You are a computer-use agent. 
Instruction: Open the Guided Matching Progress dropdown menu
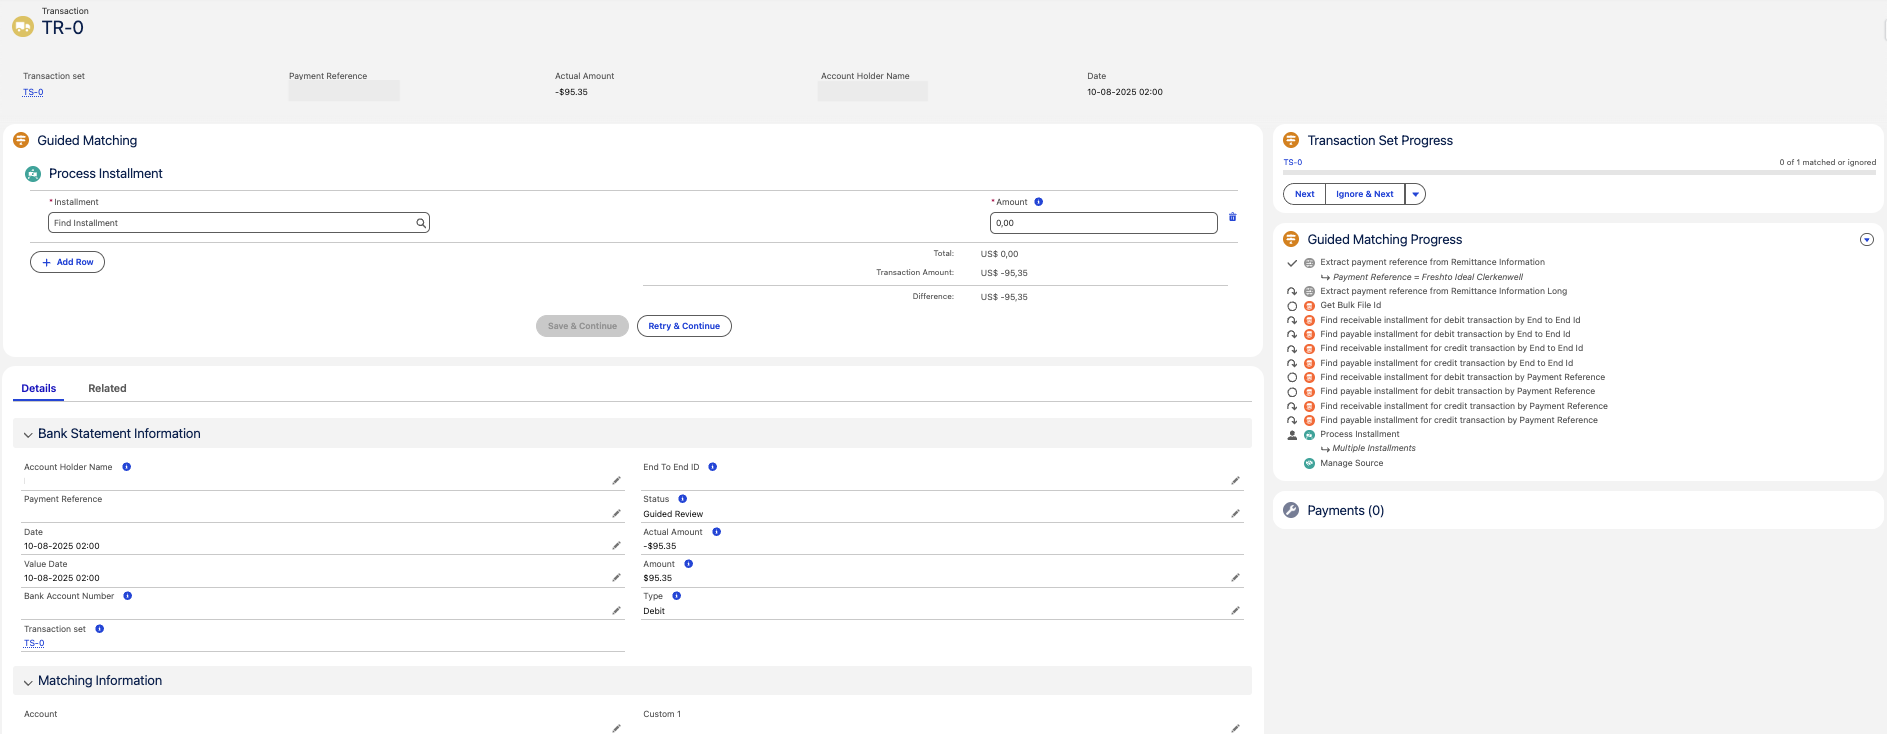click(x=1866, y=240)
